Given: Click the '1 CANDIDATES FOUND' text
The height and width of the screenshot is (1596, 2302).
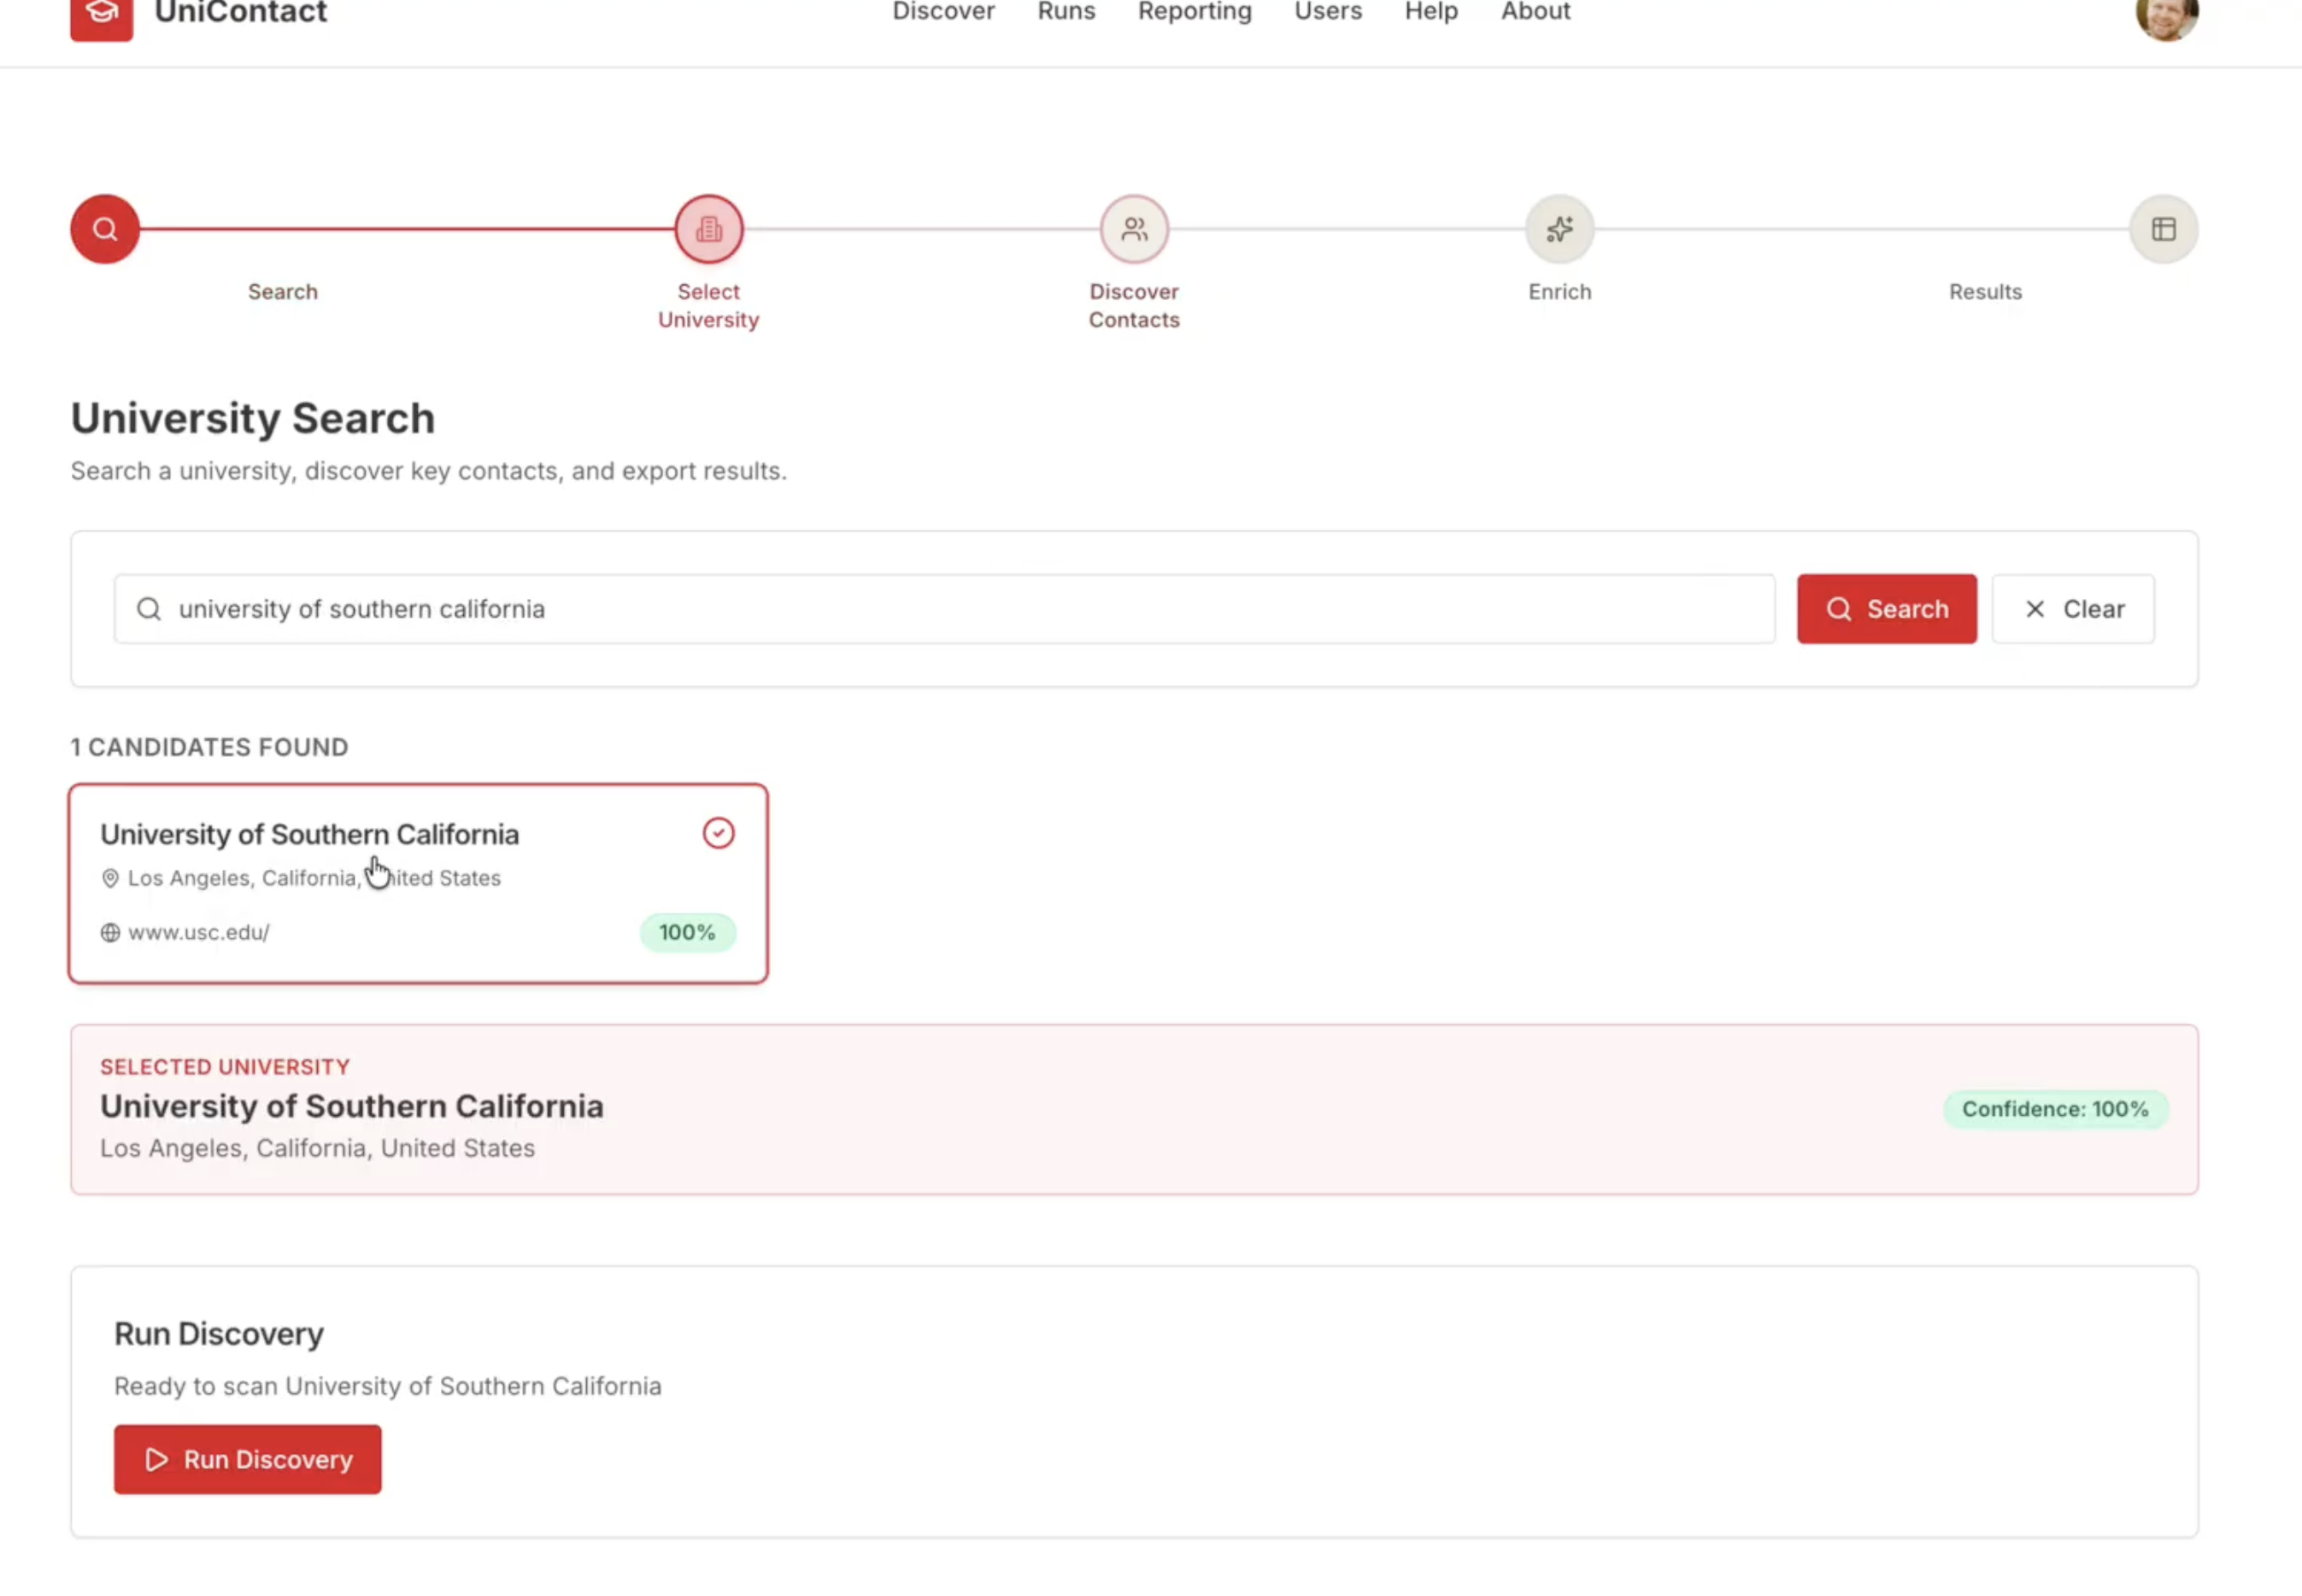Looking at the screenshot, I should pyautogui.click(x=209, y=747).
